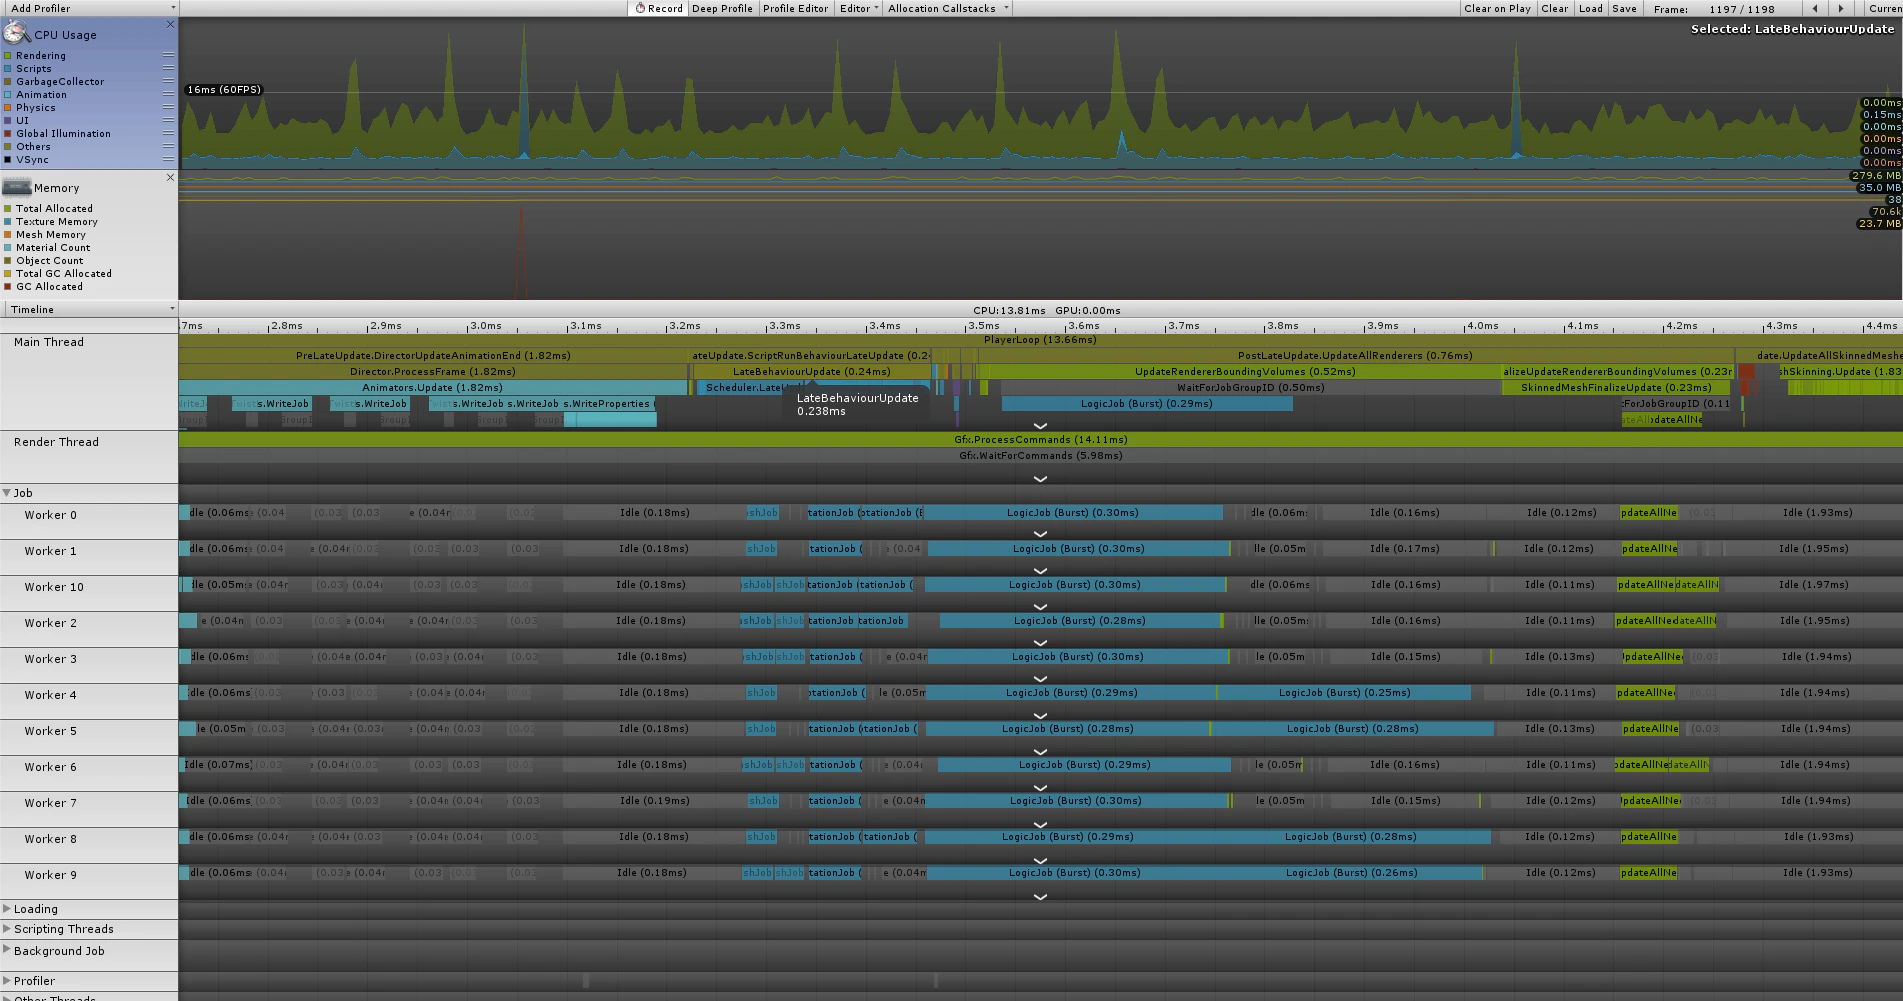Image resolution: width=1903 pixels, height=1001 pixels.
Task: Toggle Rendering category color box
Action: click(8, 56)
